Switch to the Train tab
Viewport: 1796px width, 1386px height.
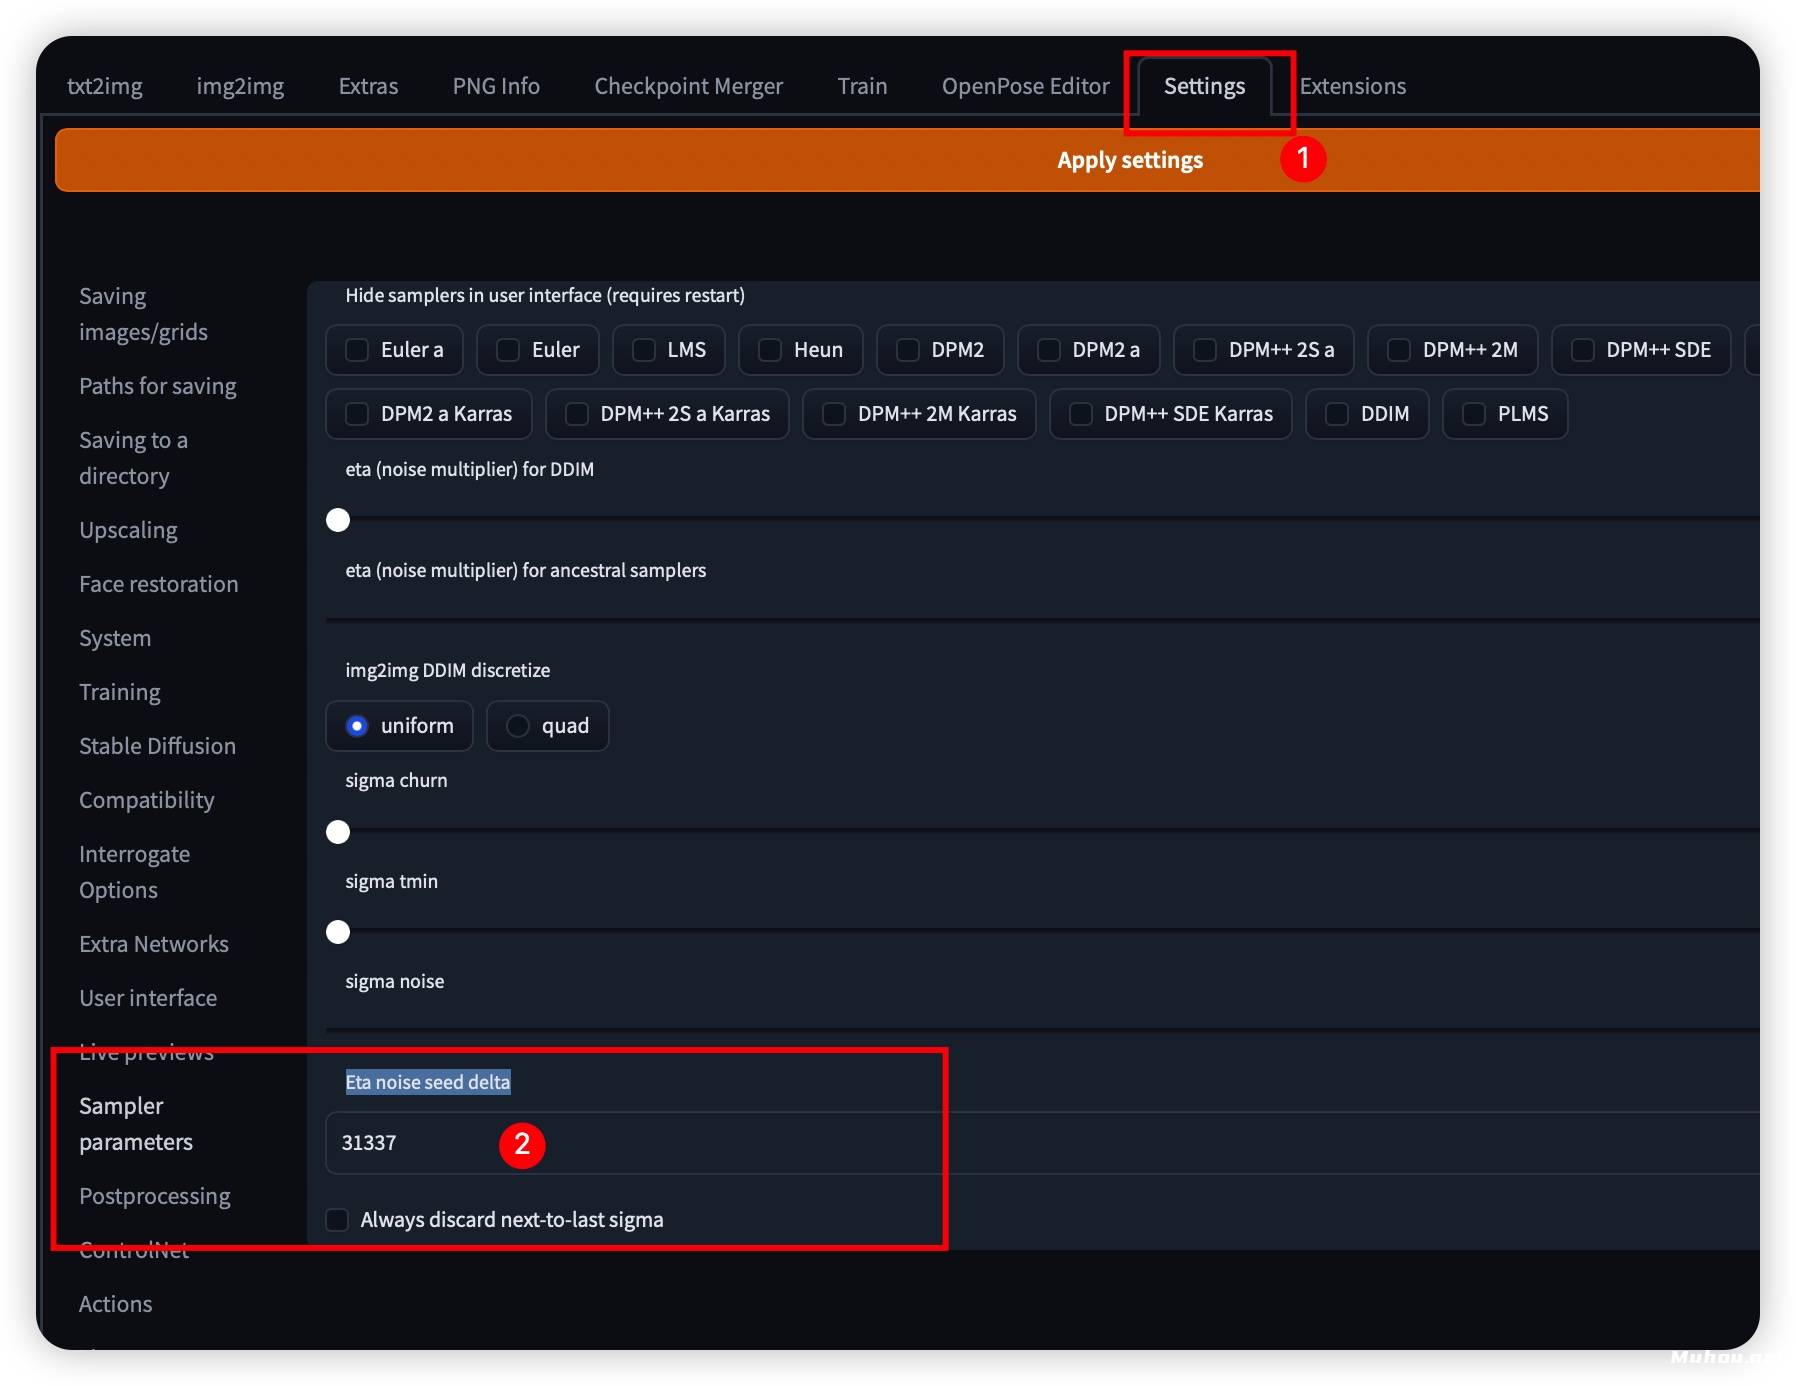(862, 86)
